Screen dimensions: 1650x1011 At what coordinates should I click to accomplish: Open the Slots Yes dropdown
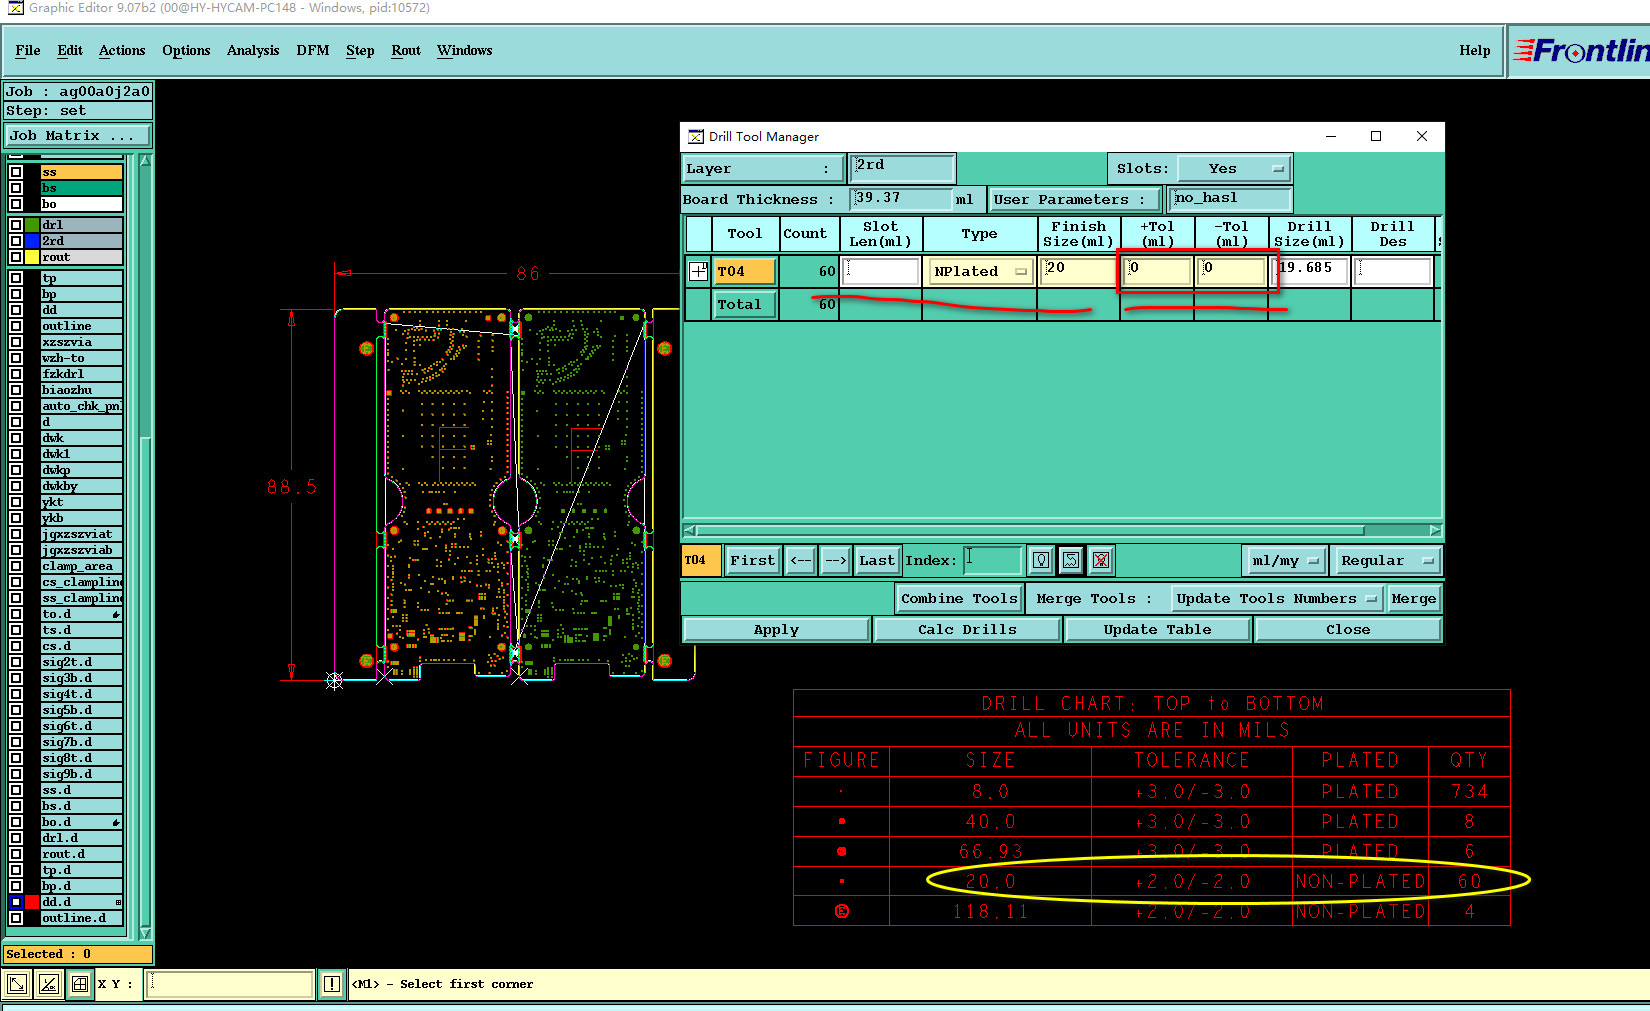[x=1234, y=169]
